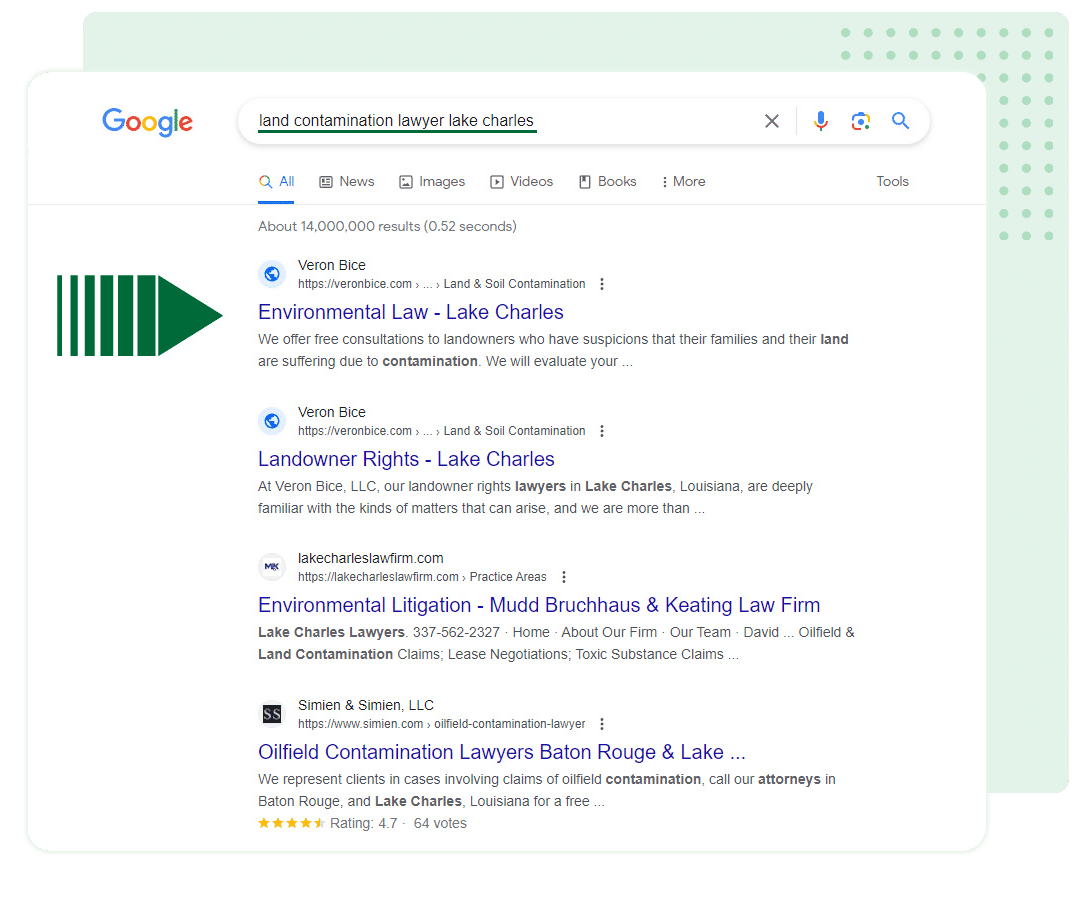Open Environmental Law - Lake Charles link
Viewport: 1080px width, 900px height.
411,313
